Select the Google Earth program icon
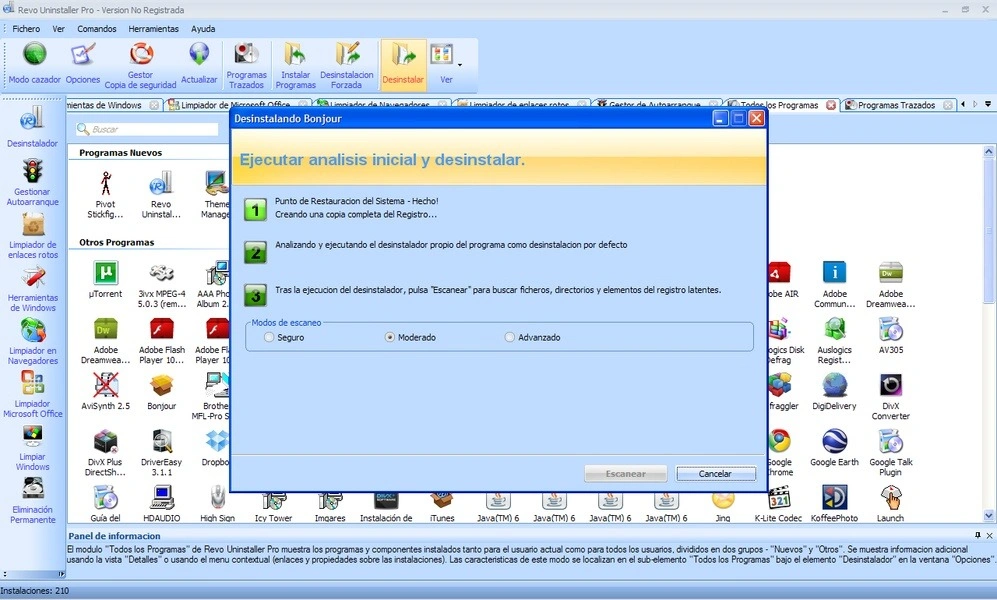997x600 pixels. coord(834,447)
